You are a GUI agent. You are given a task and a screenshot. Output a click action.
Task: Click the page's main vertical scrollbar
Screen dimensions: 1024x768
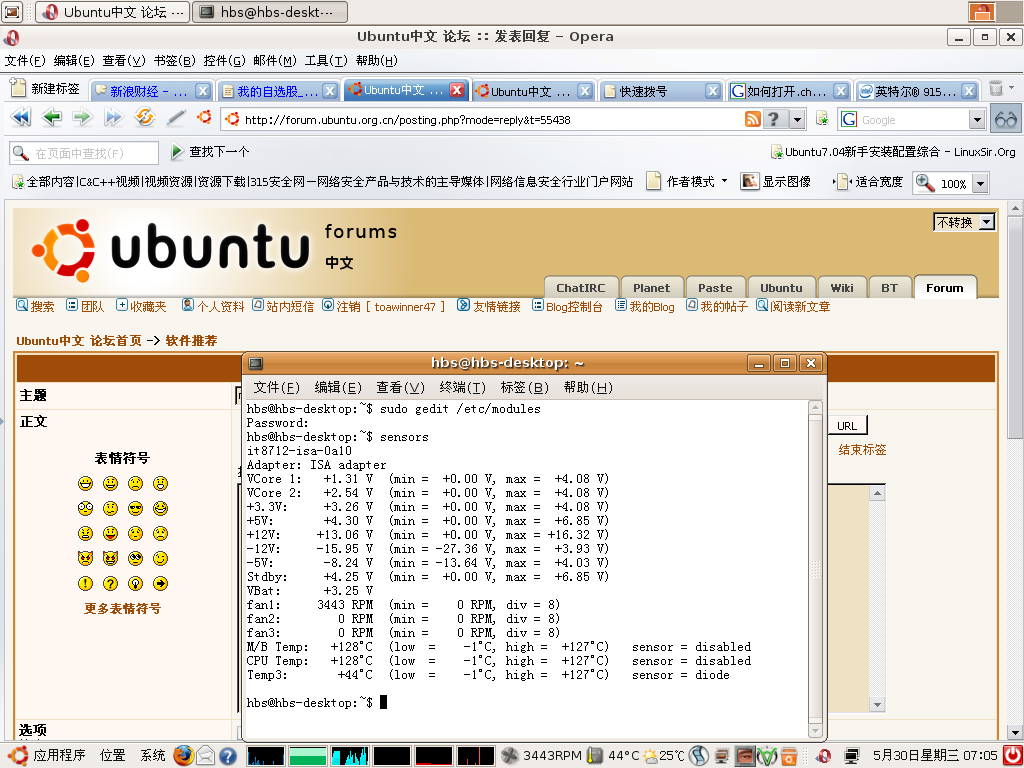tap(1016, 470)
